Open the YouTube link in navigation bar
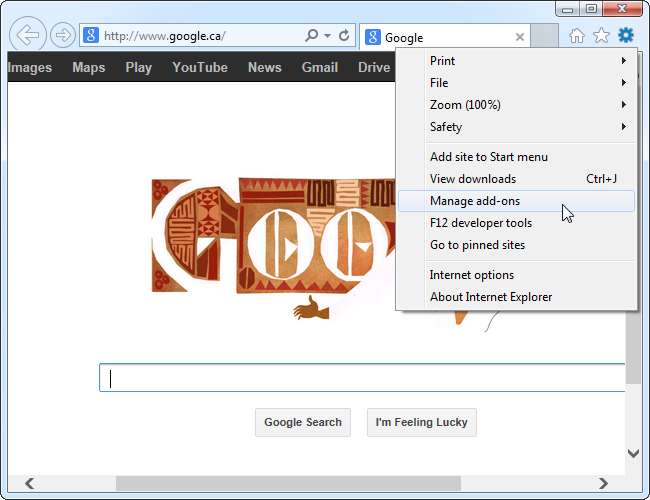650x500 pixels. (x=200, y=67)
